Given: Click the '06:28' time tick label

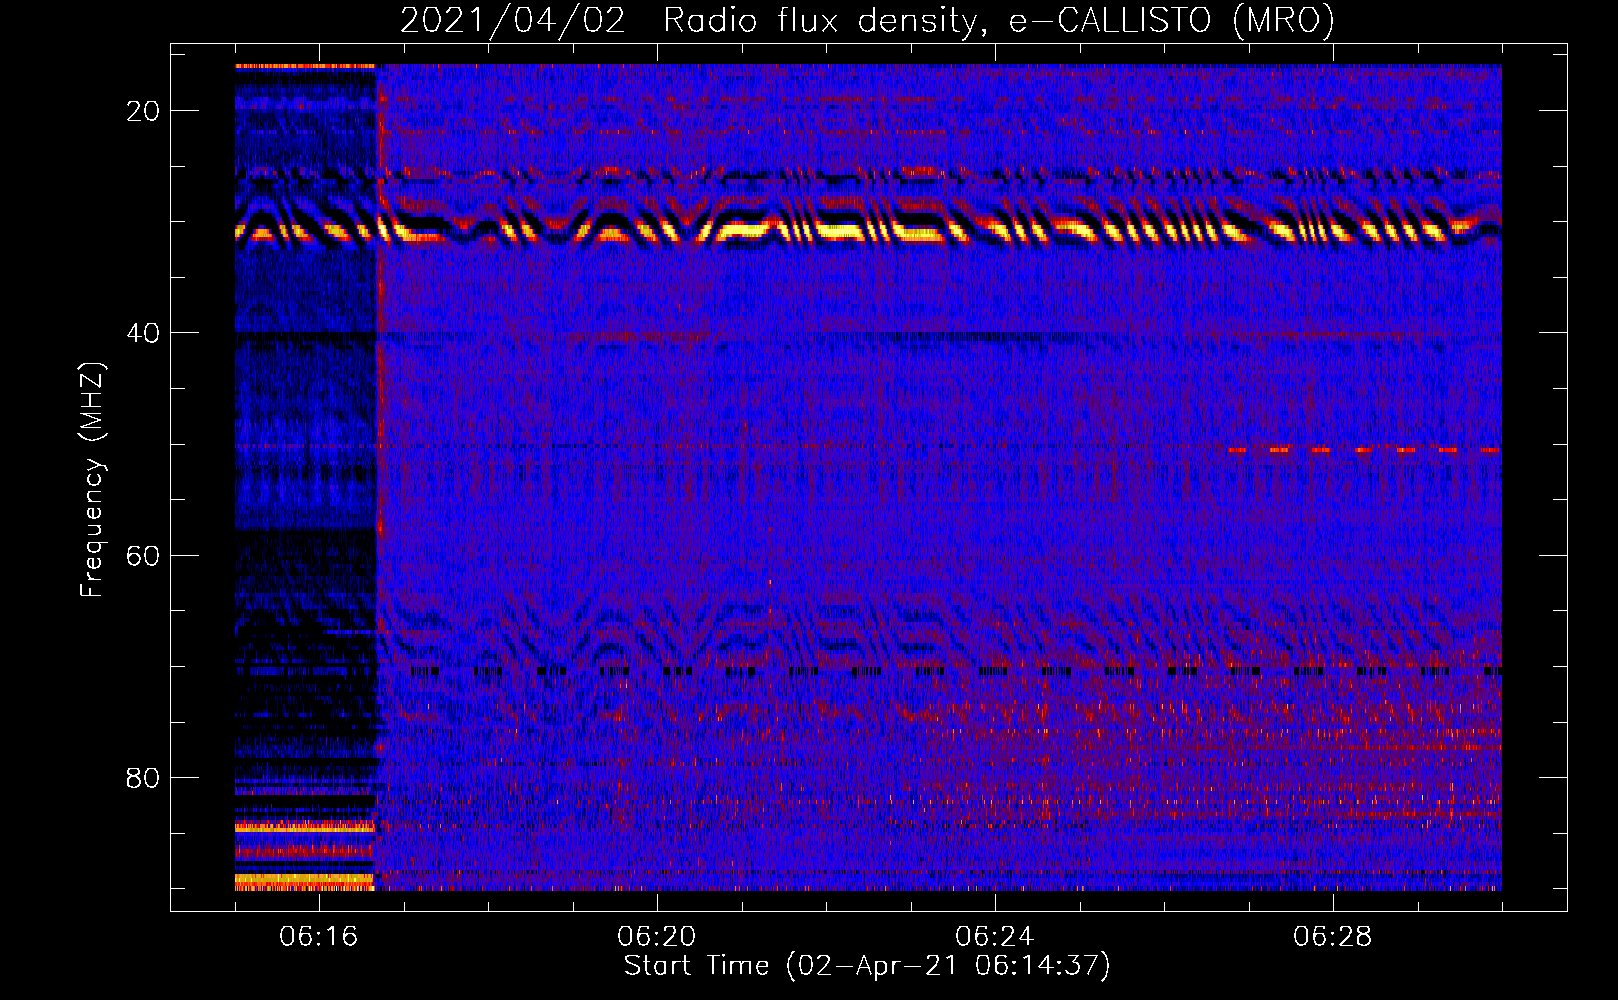Looking at the screenshot, I should [1333, 937].
